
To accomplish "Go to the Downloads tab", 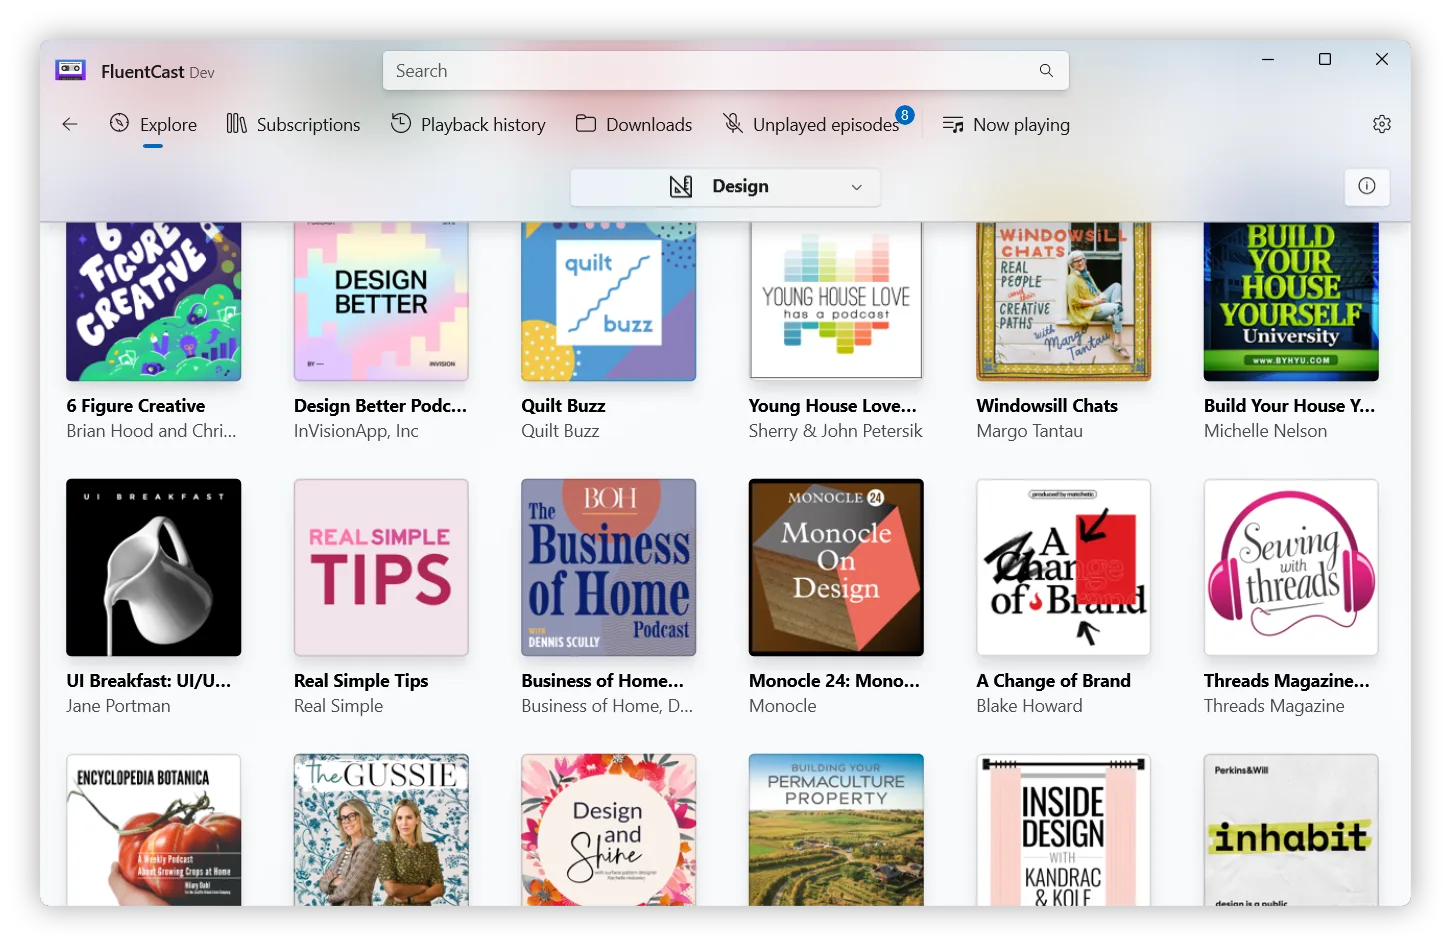I will [x=634, y=124].
